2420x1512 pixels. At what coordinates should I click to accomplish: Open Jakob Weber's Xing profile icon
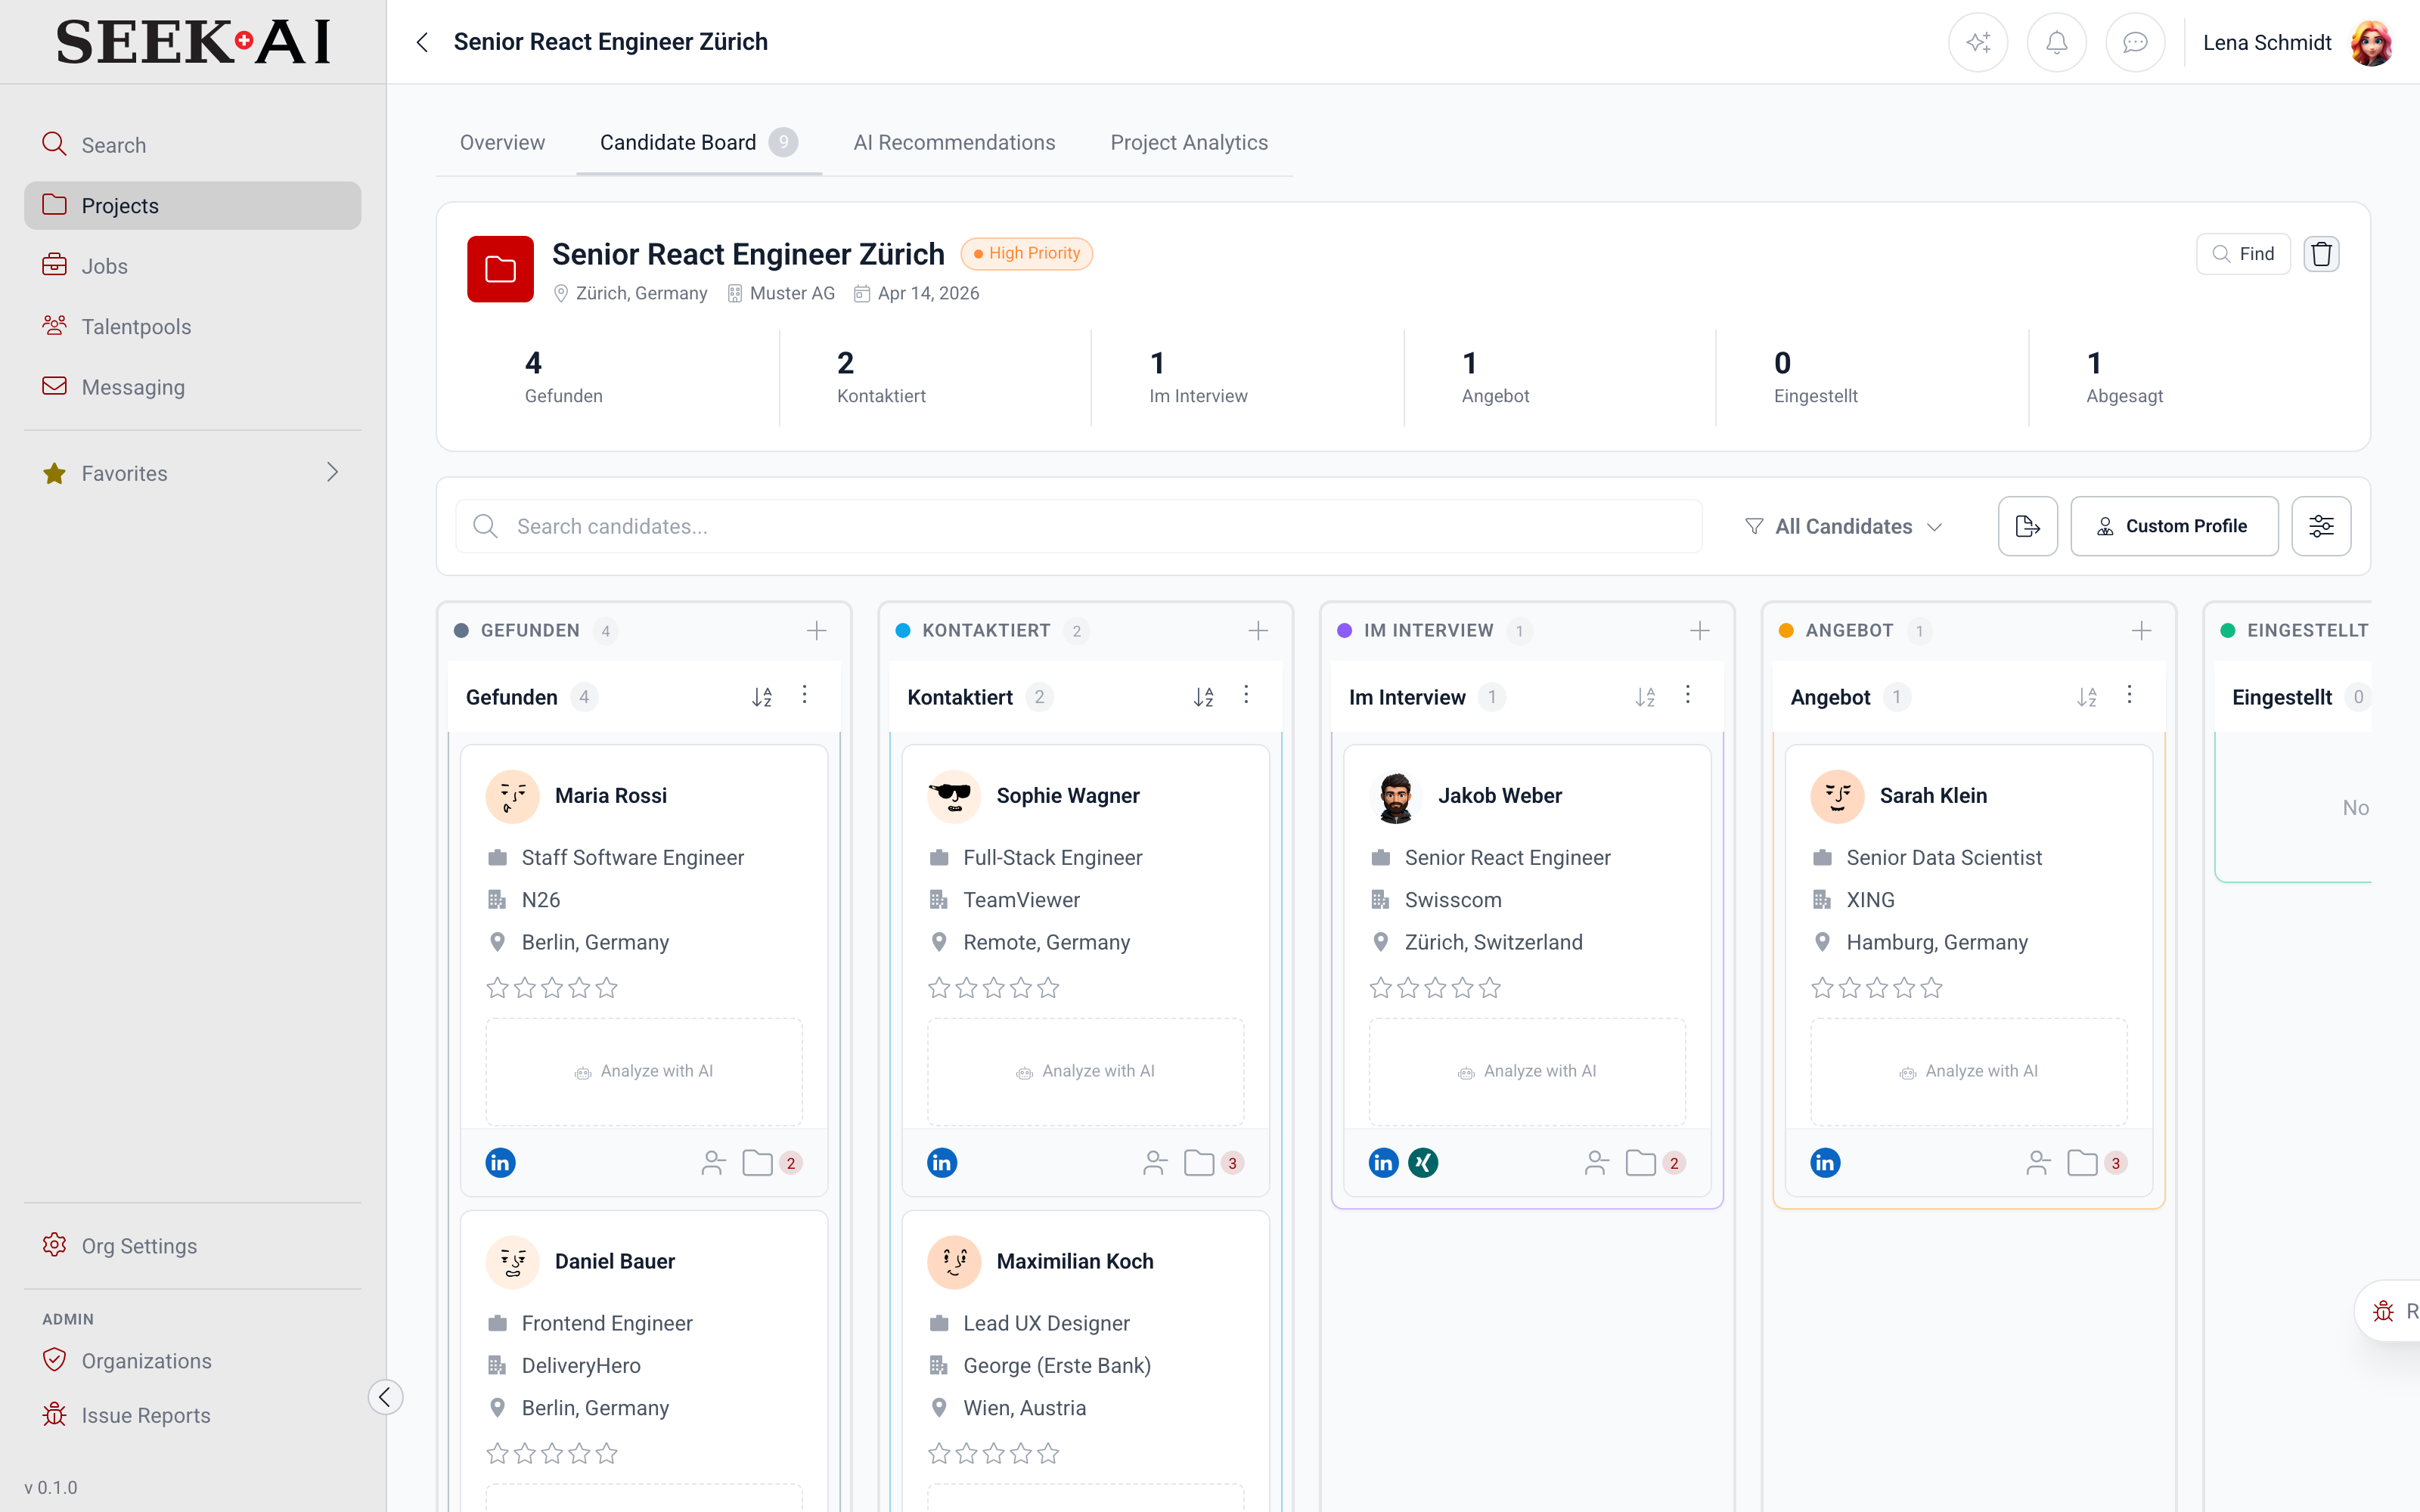(1423, 1162)
